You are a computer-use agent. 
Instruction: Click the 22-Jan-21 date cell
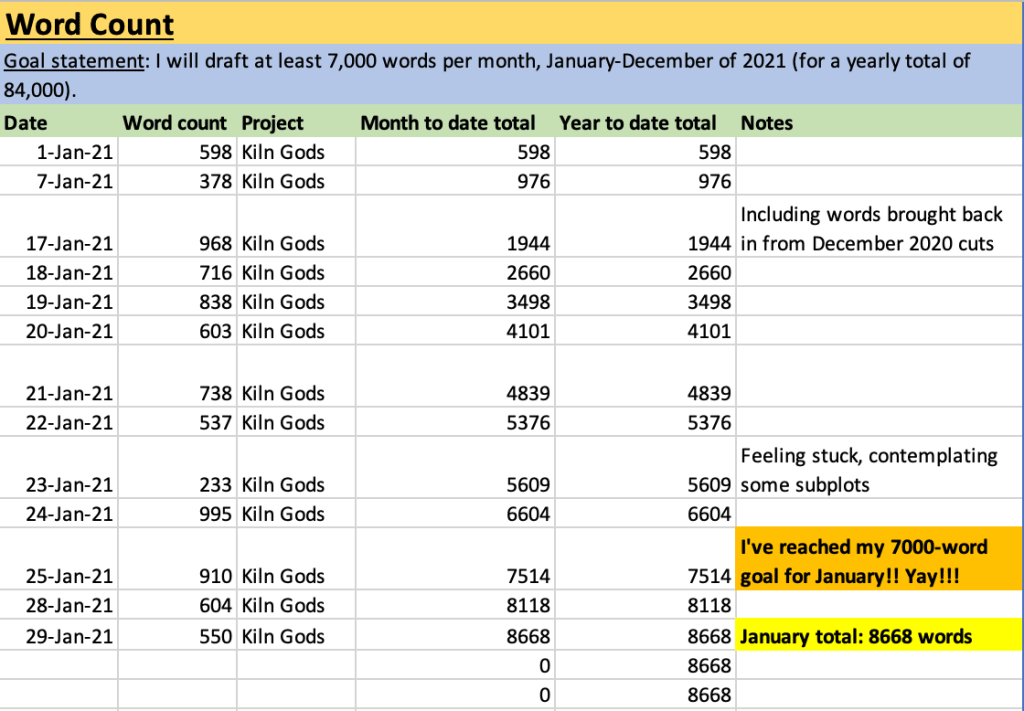59,422
